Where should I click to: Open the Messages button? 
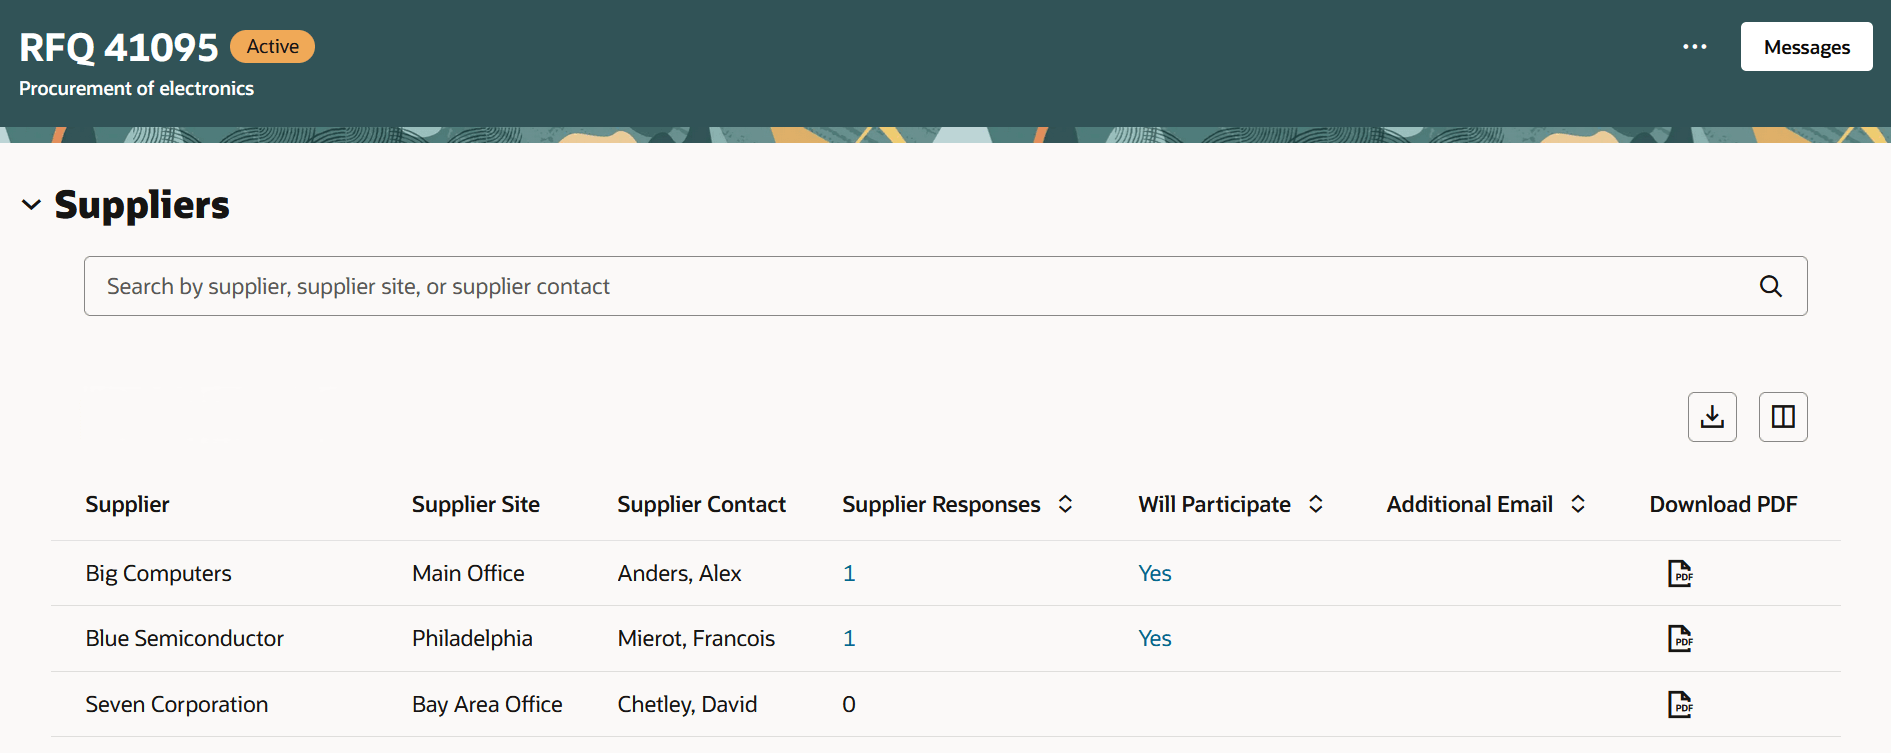(1806, 47)
